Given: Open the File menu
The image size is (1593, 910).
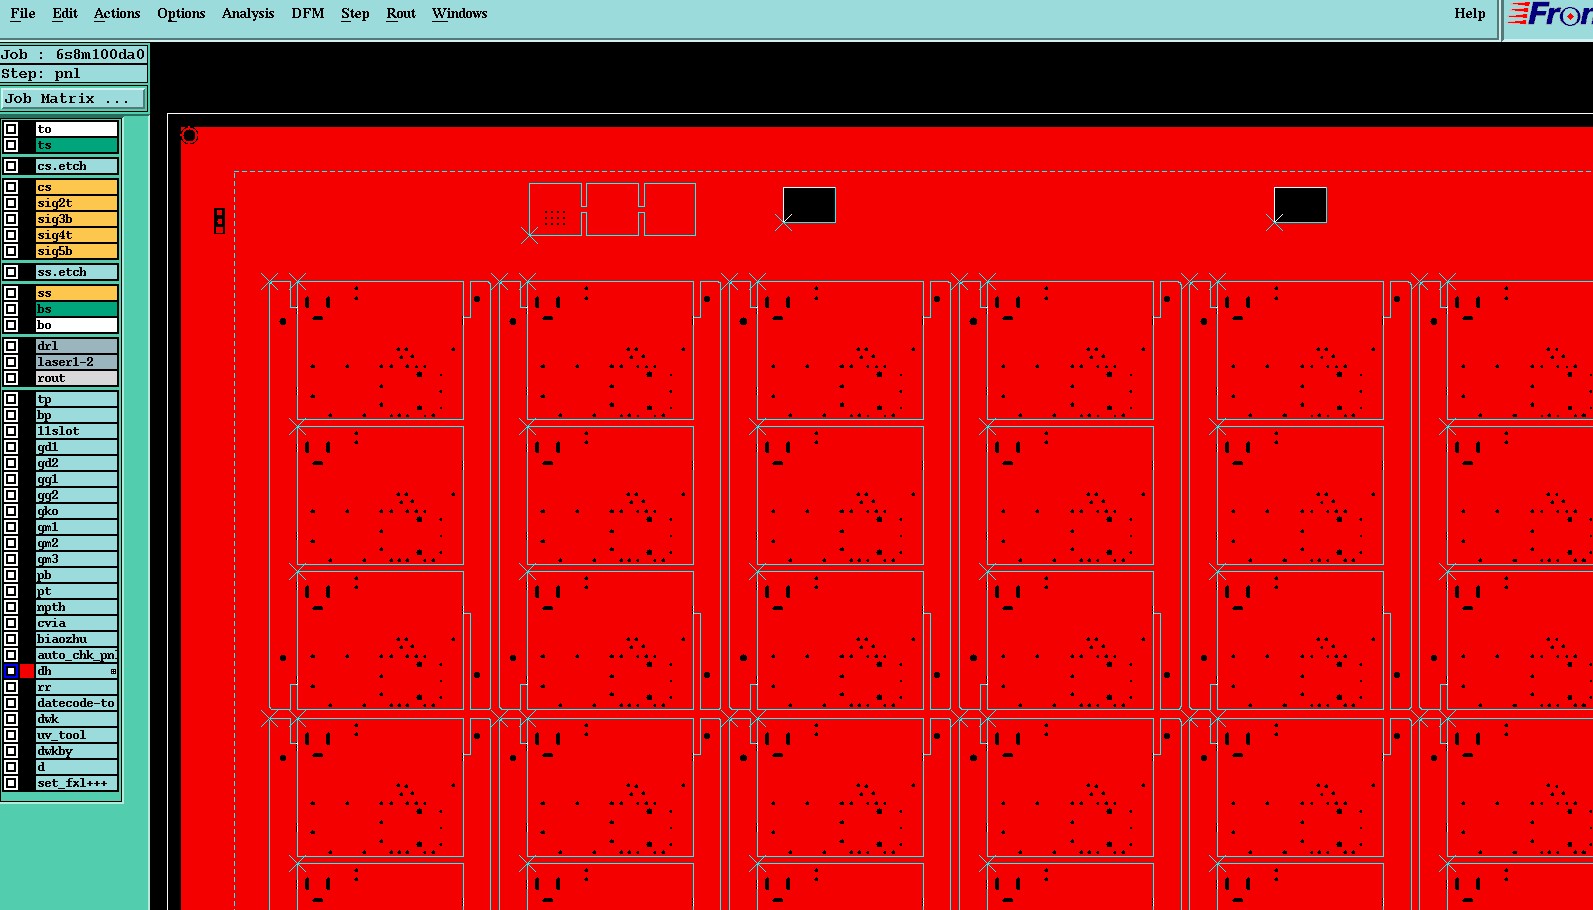Looking at the screenshot, I should tap(22, 13).
